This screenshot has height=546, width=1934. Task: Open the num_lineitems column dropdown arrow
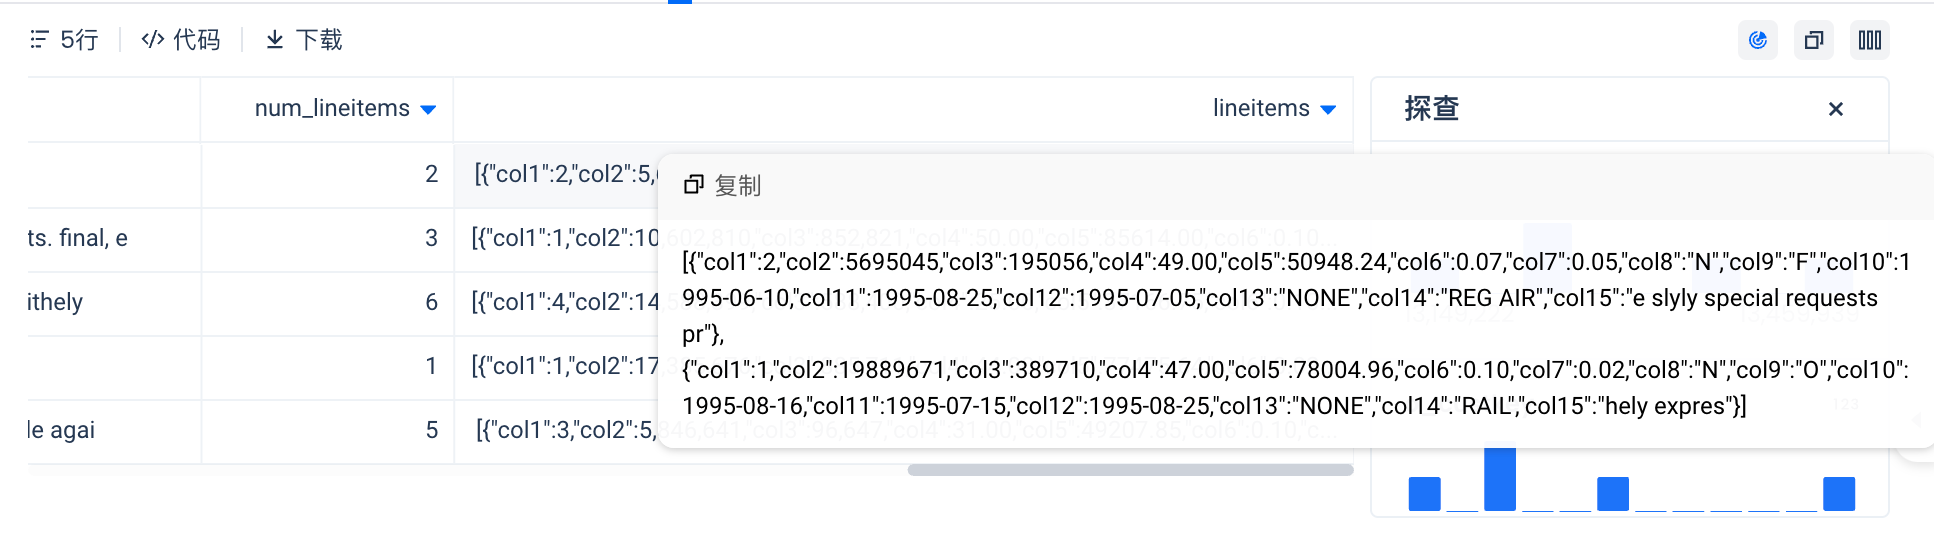[428, 110]
